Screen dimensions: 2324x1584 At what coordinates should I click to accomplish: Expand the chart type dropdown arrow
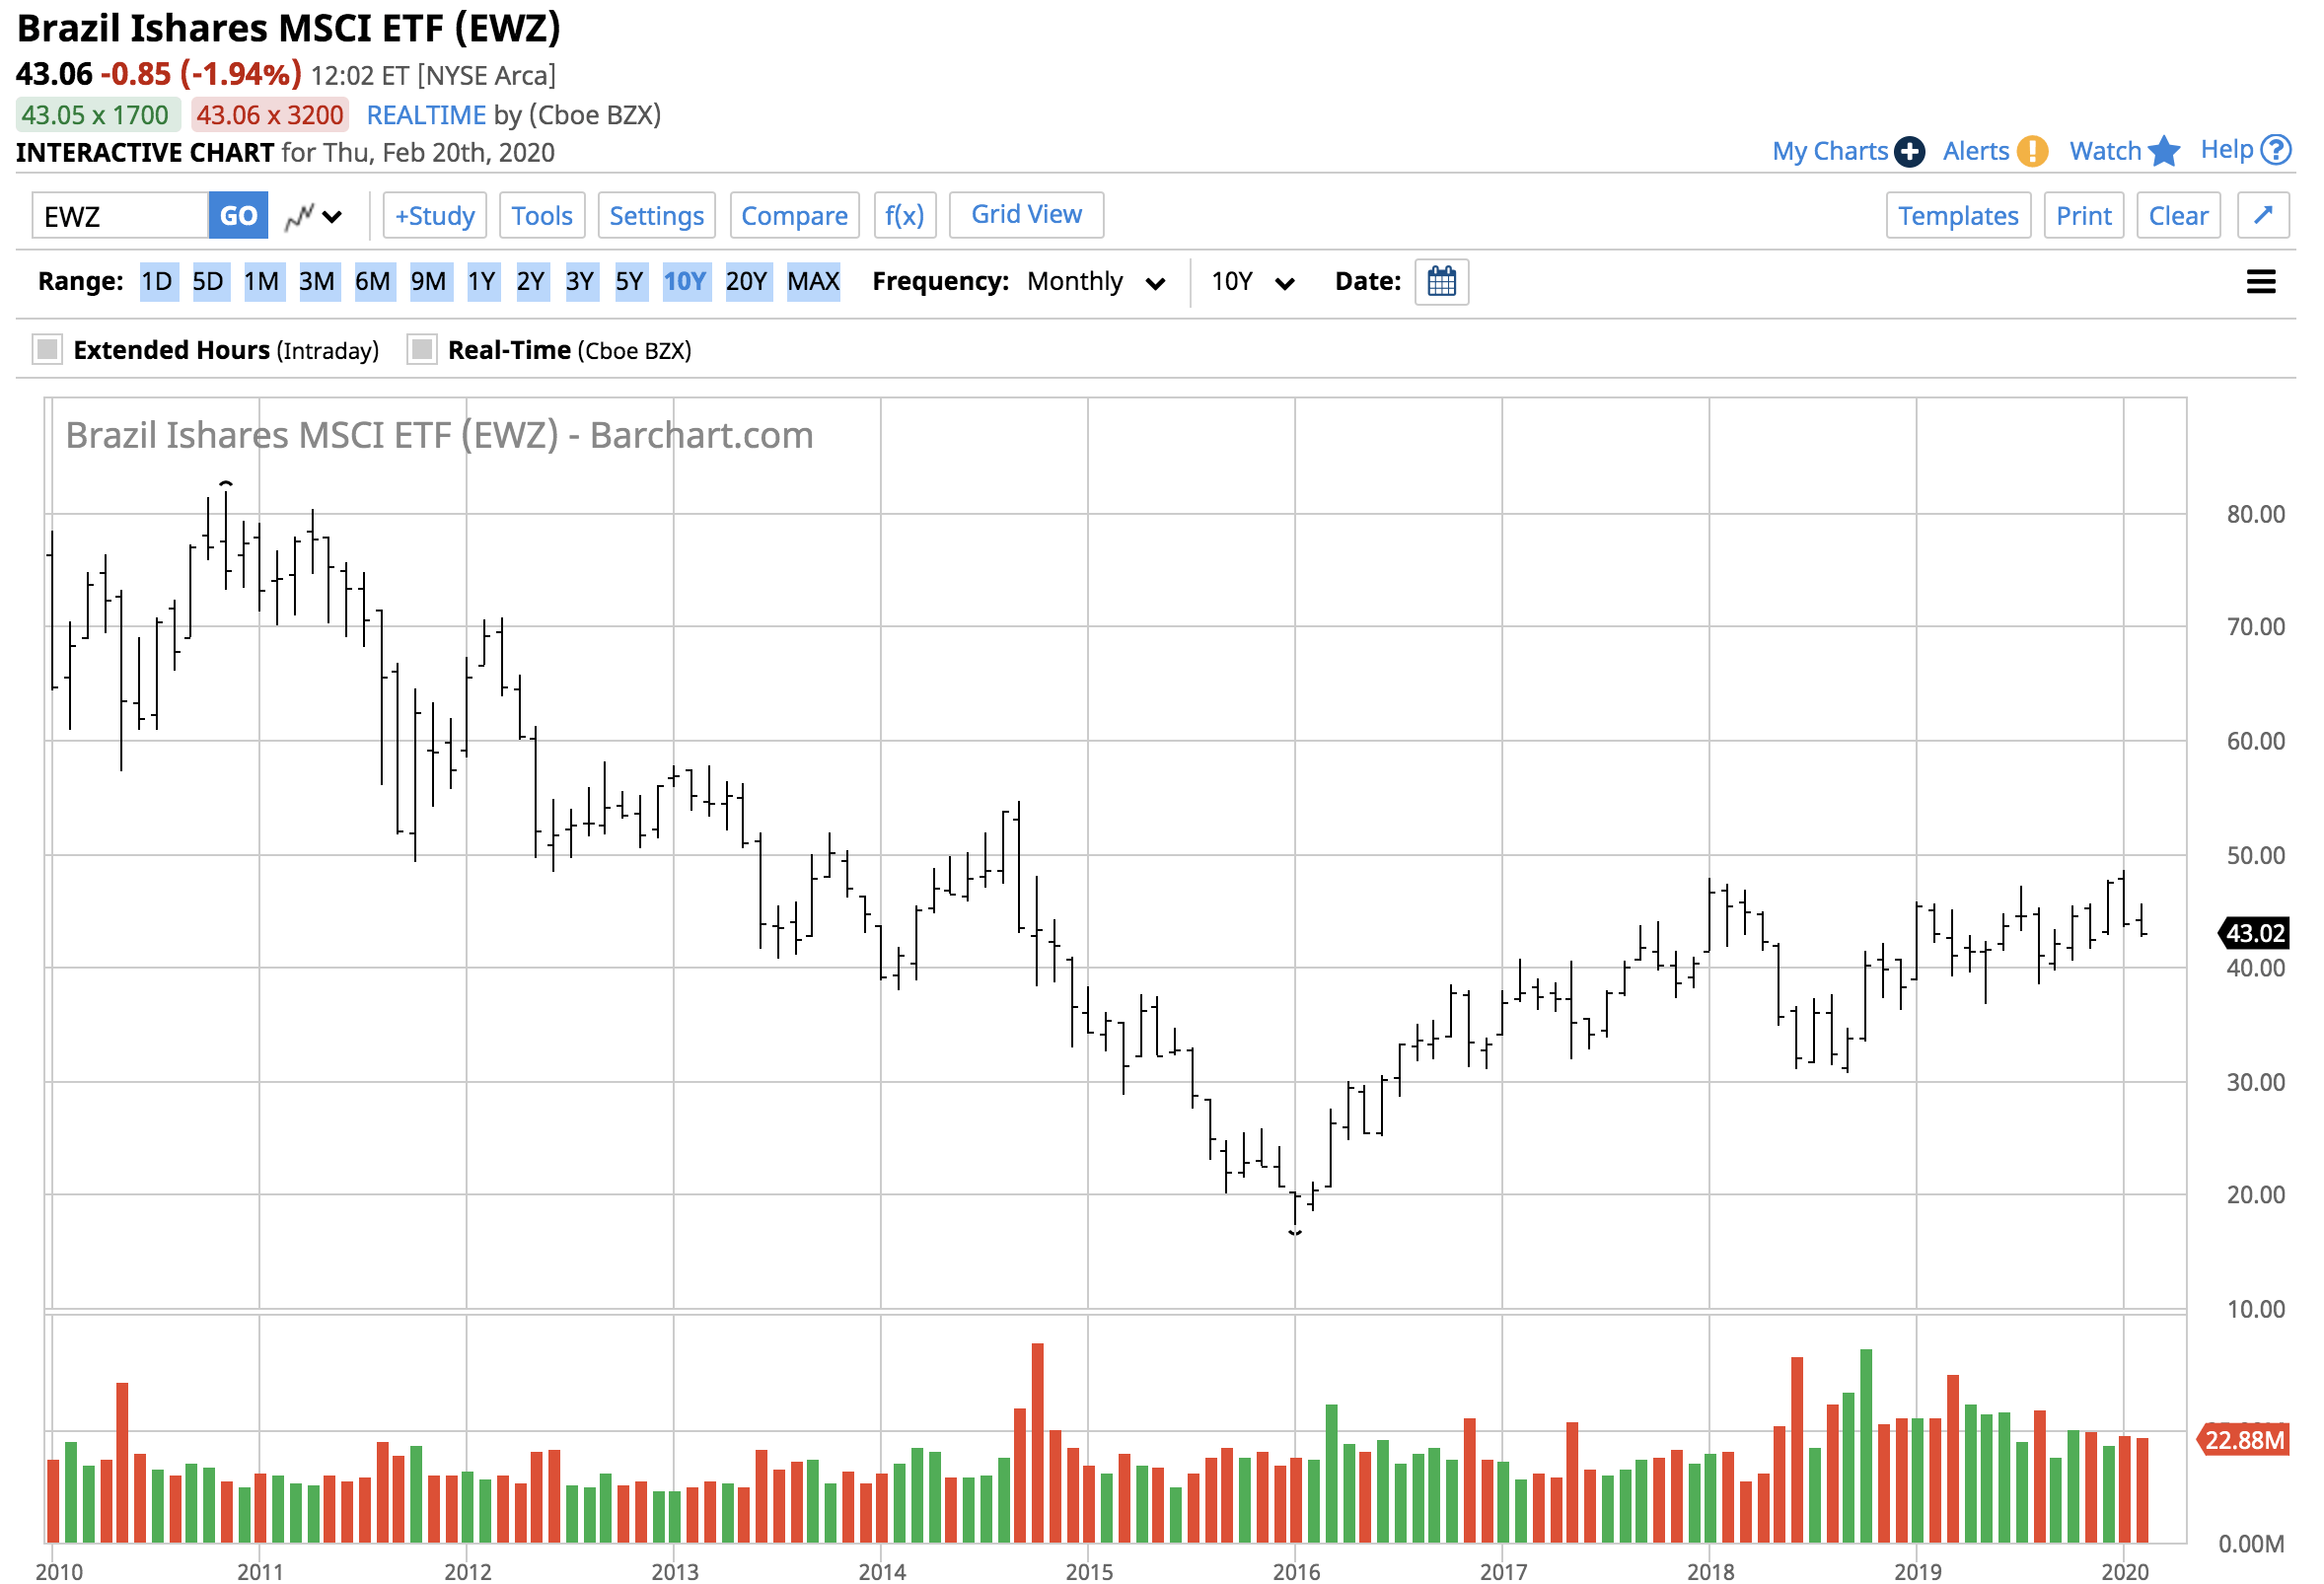(333, 217)
